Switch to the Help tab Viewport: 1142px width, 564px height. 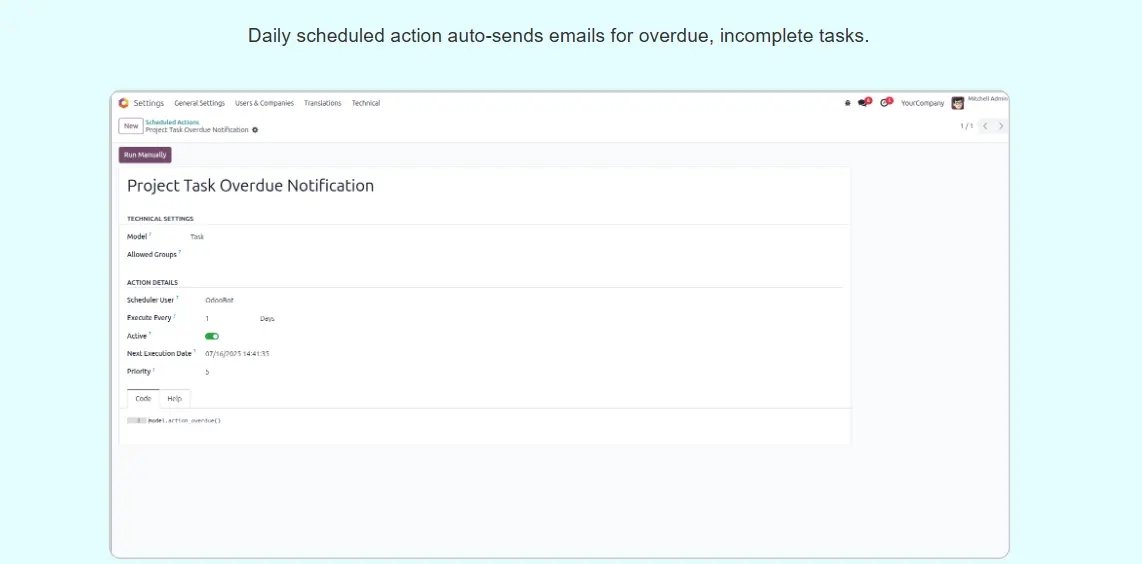pyautogui.click(x=175, y=398)
